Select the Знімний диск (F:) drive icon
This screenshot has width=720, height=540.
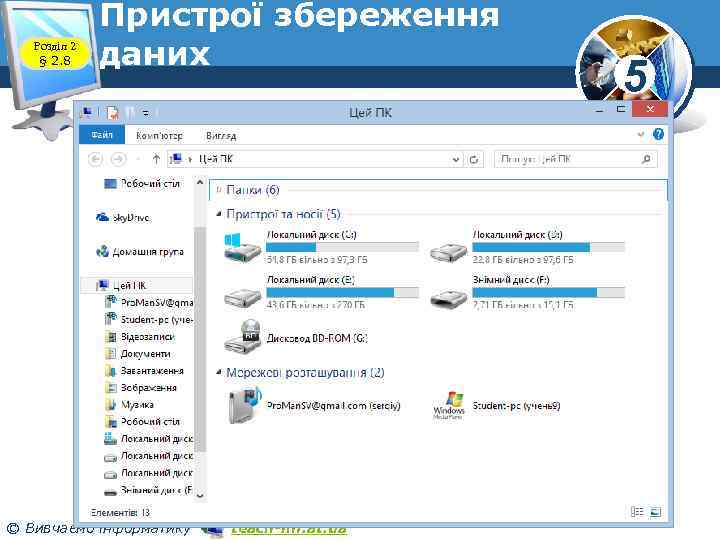[448, 298]
